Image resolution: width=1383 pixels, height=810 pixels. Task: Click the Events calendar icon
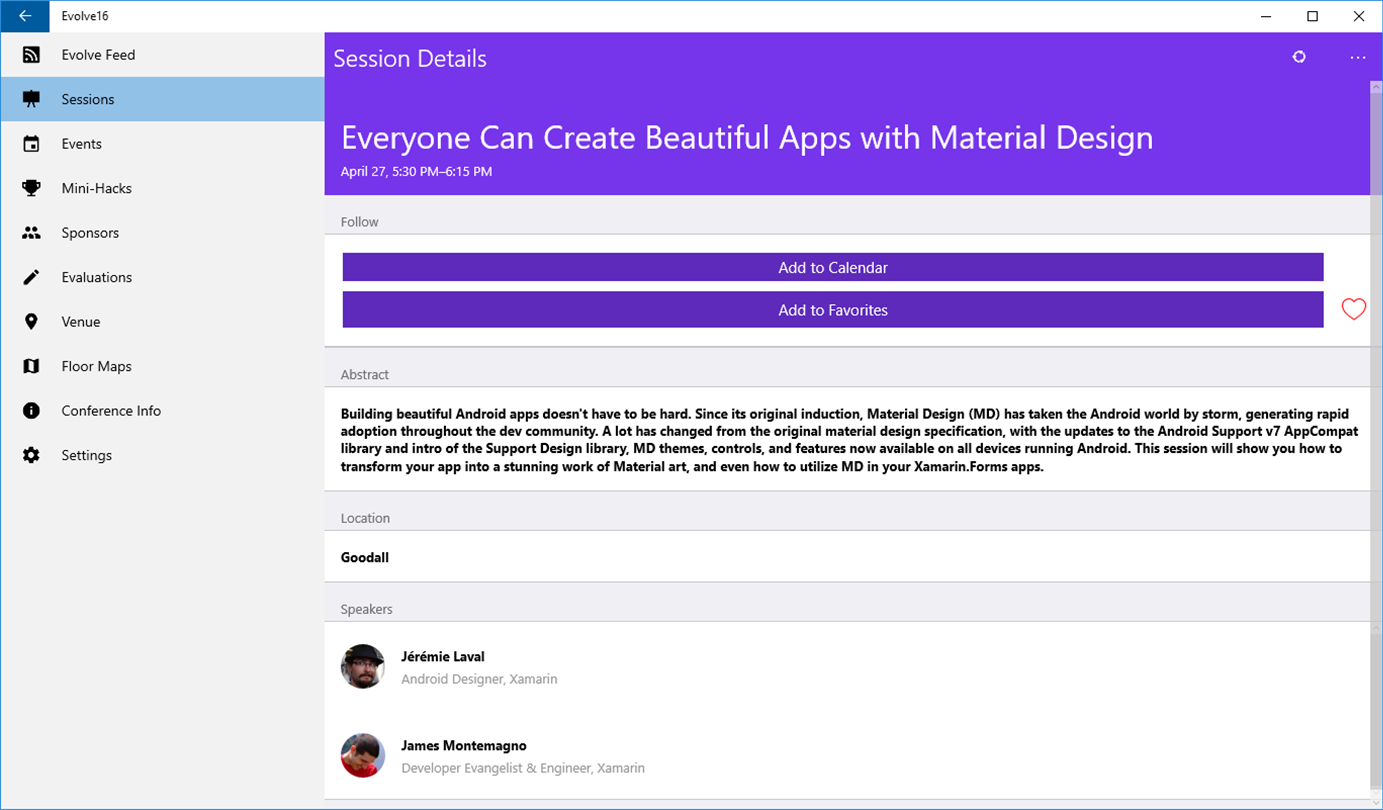pyautogui.click(x=31, y=144)
